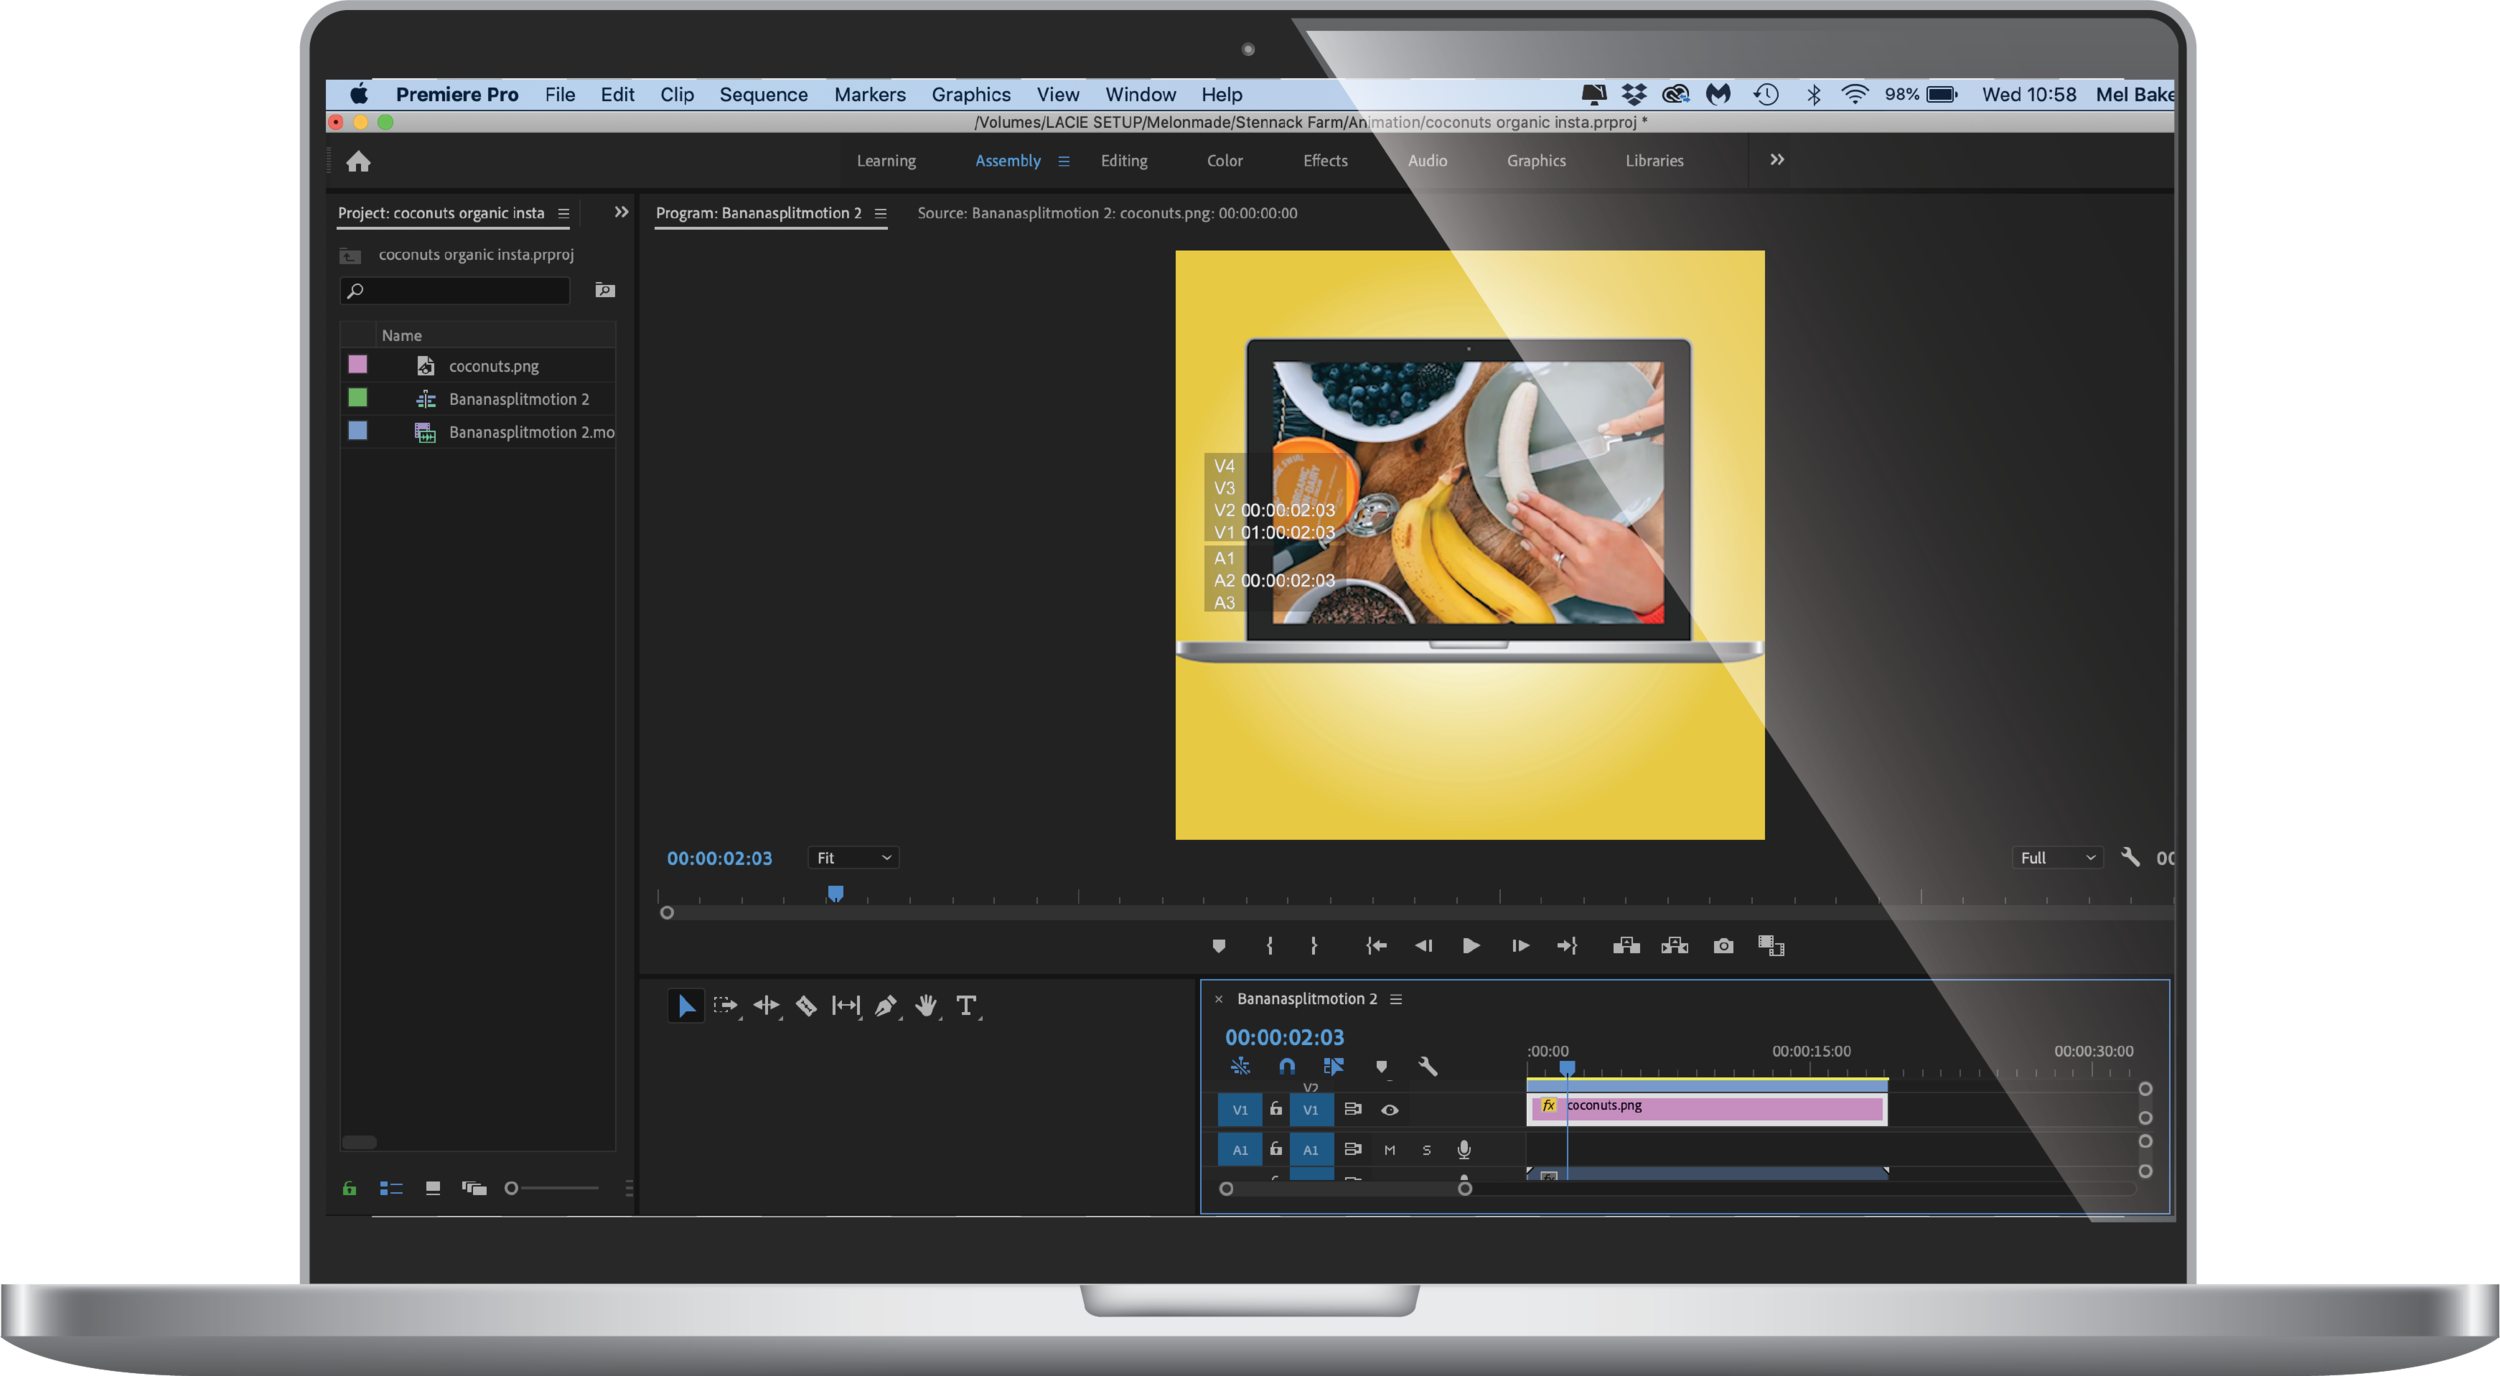Select the Selection arrow tool
Screen dimensions: 2500x1376
686,1006
